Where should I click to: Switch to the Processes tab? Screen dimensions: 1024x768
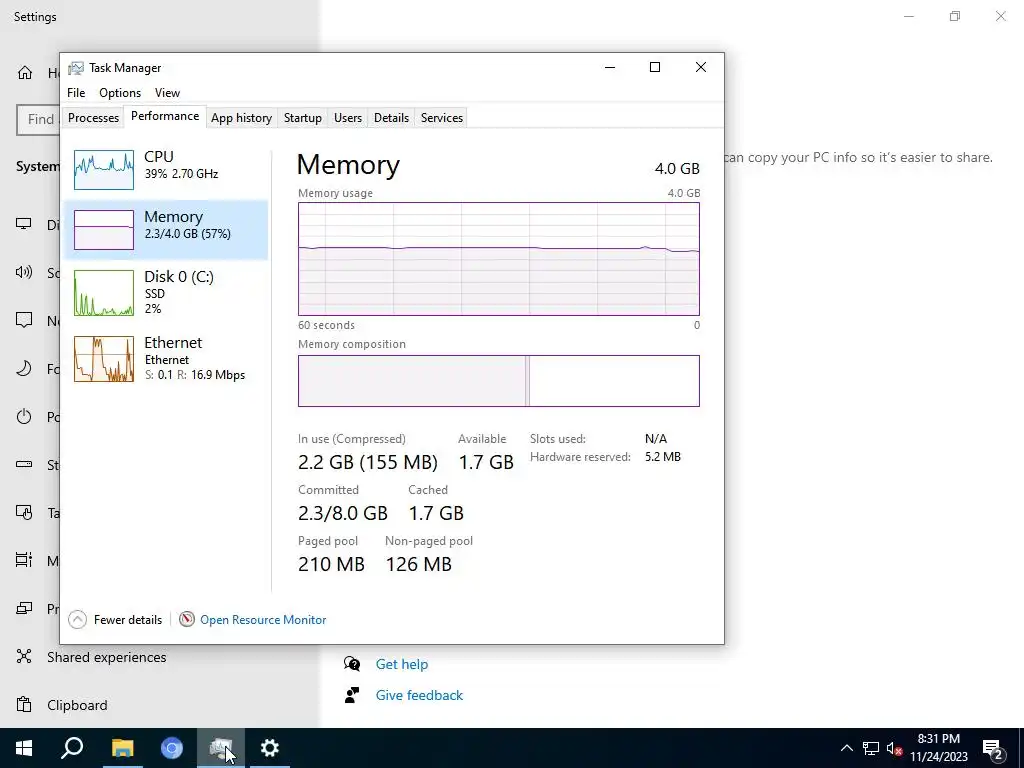click(93, 118)
